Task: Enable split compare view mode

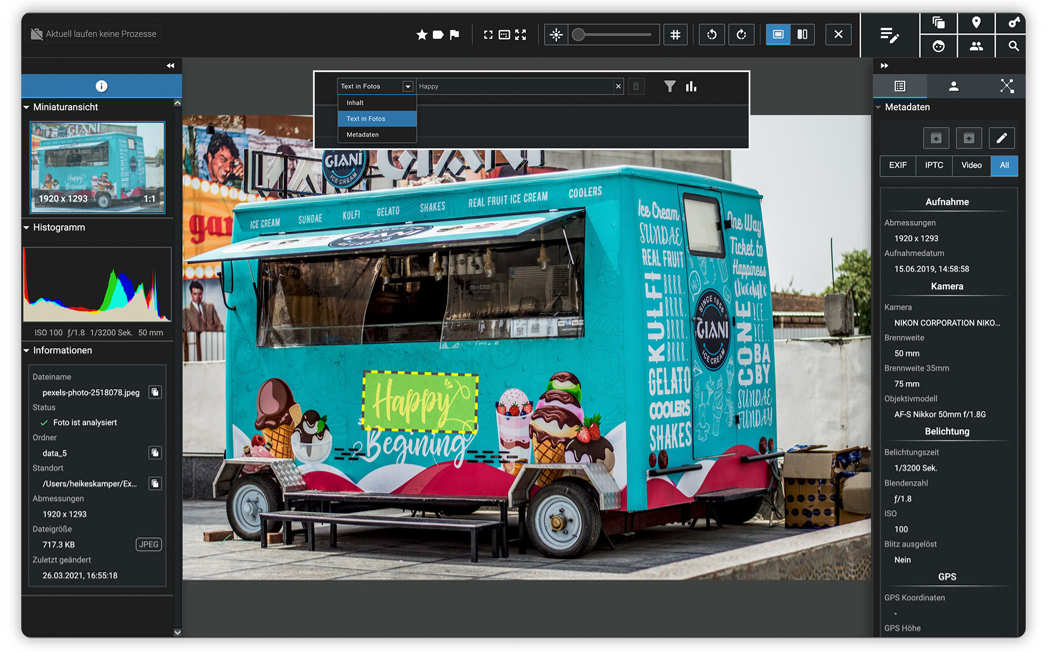Action: coord(802,35)
